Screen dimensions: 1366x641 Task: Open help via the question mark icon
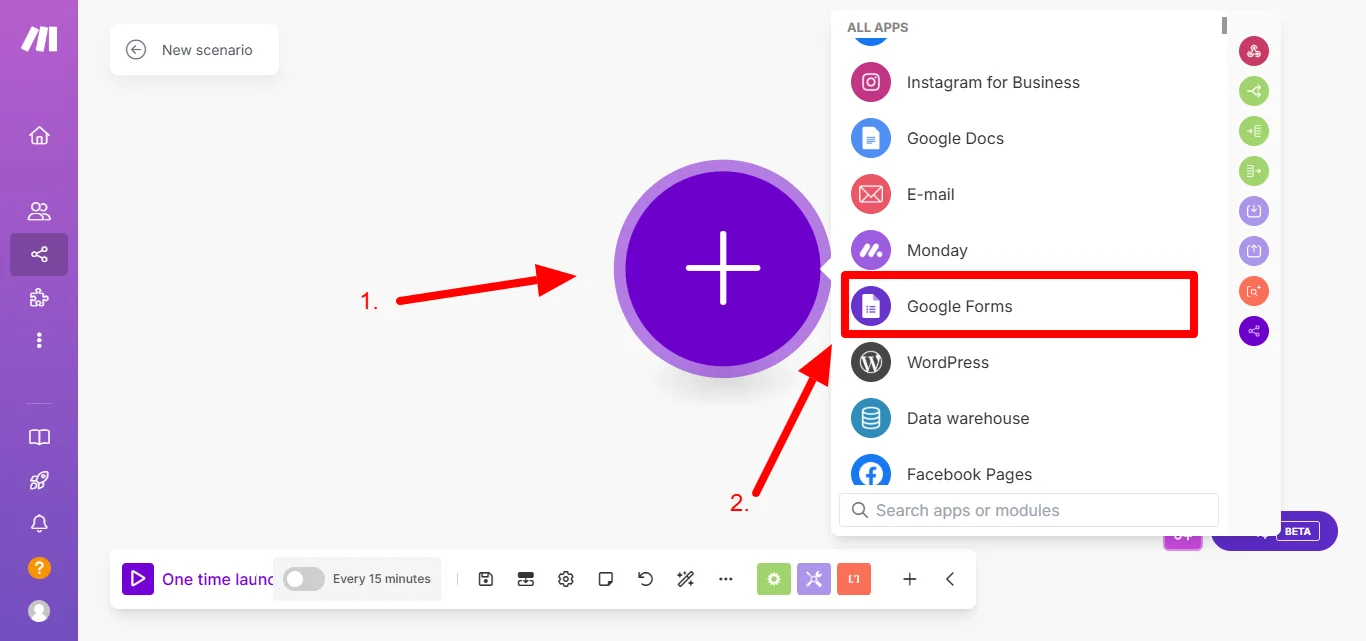click(38, 567)
